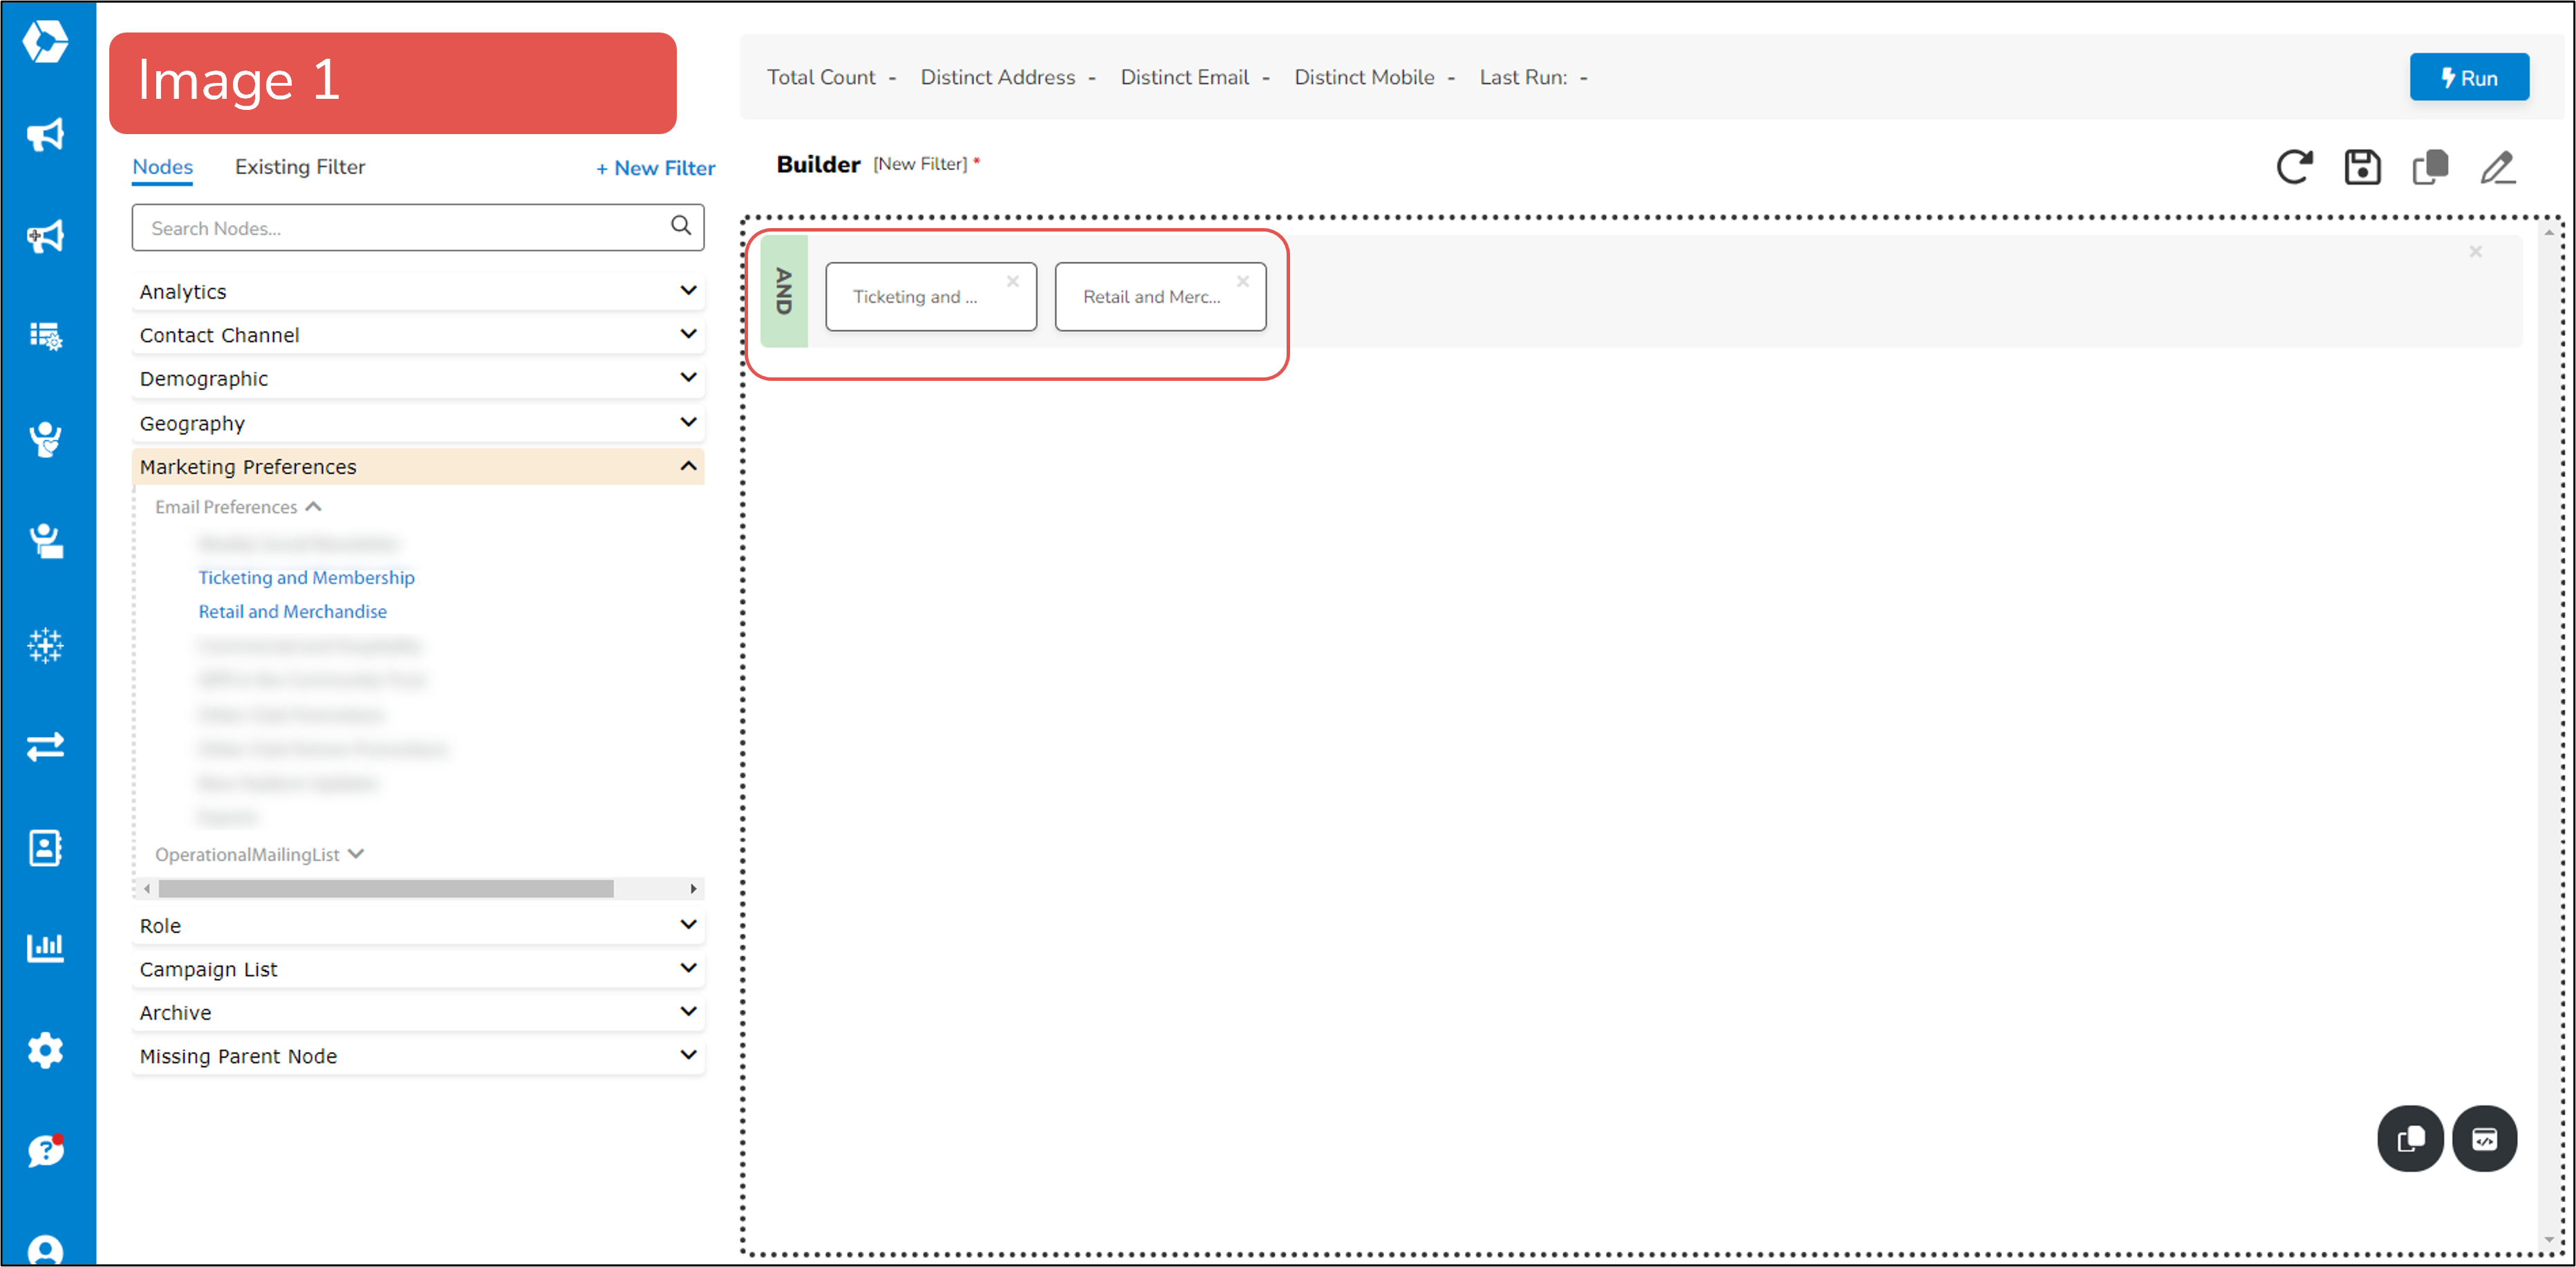2576x1267 pixels.
Task: Click the Run button
Action: 2469,76
